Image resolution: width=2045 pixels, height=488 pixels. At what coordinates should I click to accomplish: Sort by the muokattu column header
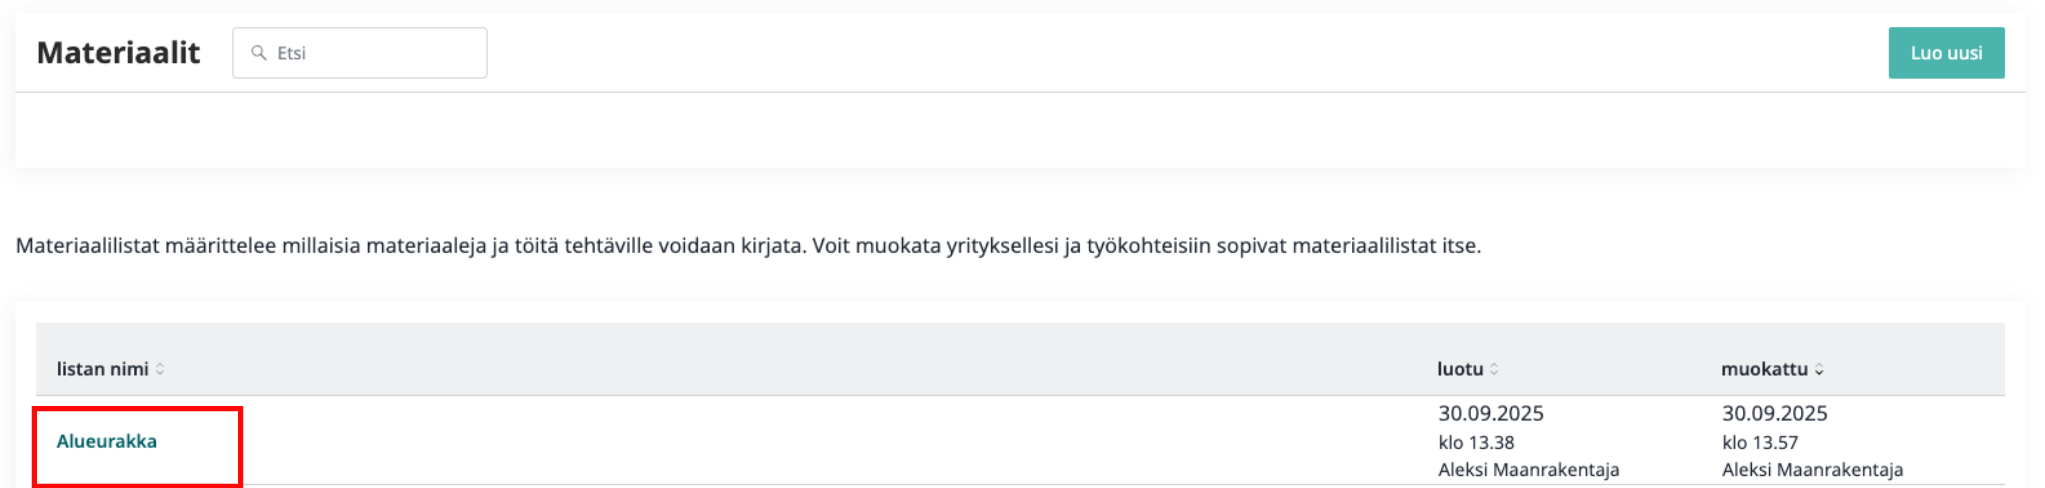(x=1764, y=369)
